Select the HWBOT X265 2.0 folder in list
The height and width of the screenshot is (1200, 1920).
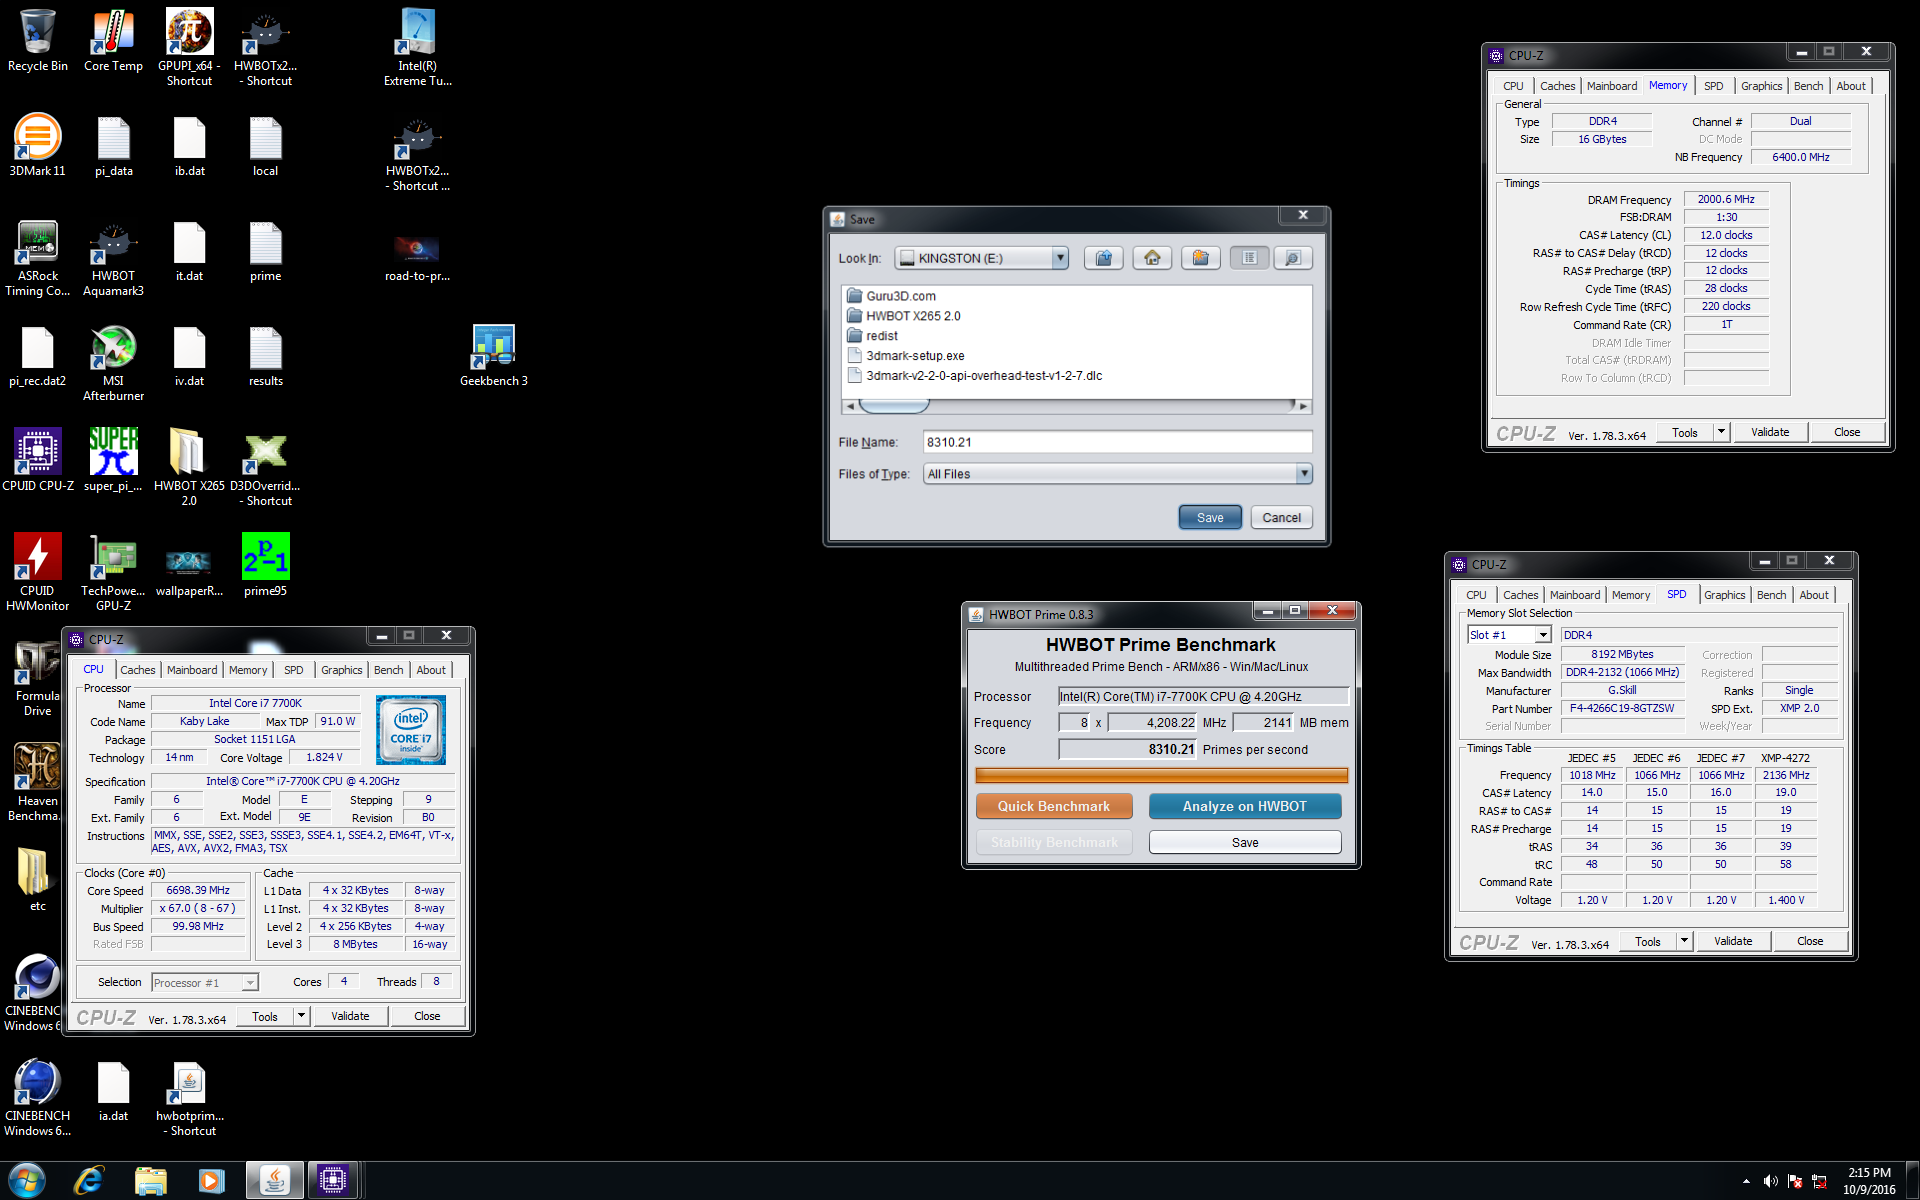902,316
